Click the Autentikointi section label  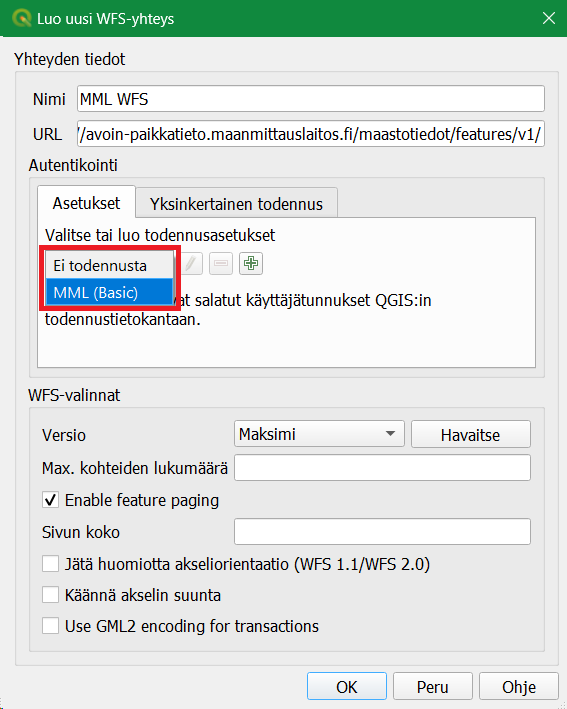pos(73,165)
